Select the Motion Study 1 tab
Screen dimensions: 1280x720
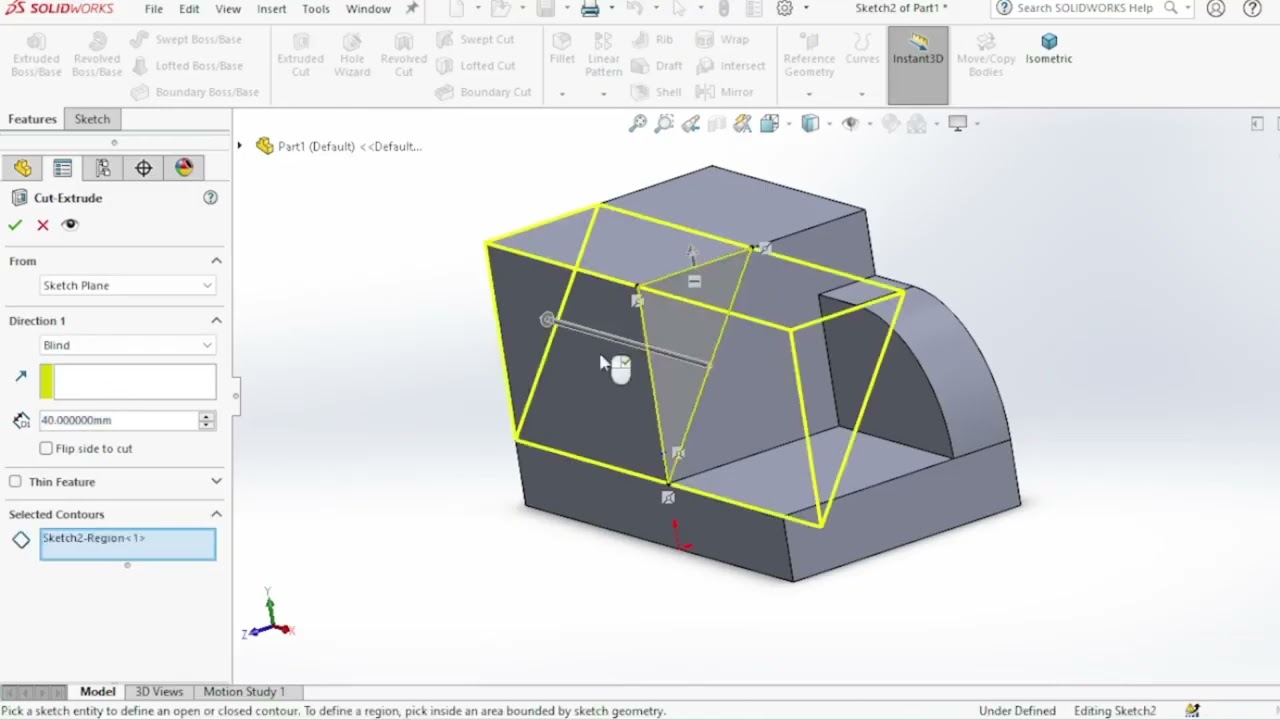click(244, 691)
